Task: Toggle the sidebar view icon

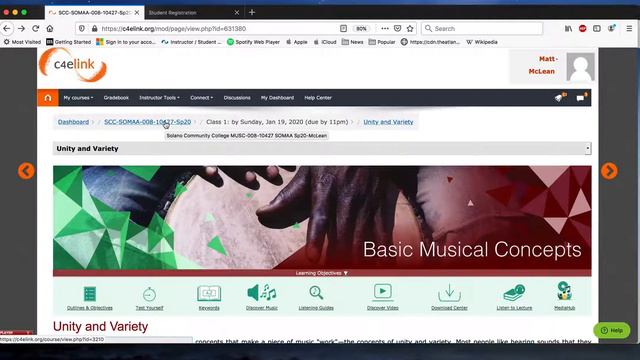Action: (x=597, y=29)
